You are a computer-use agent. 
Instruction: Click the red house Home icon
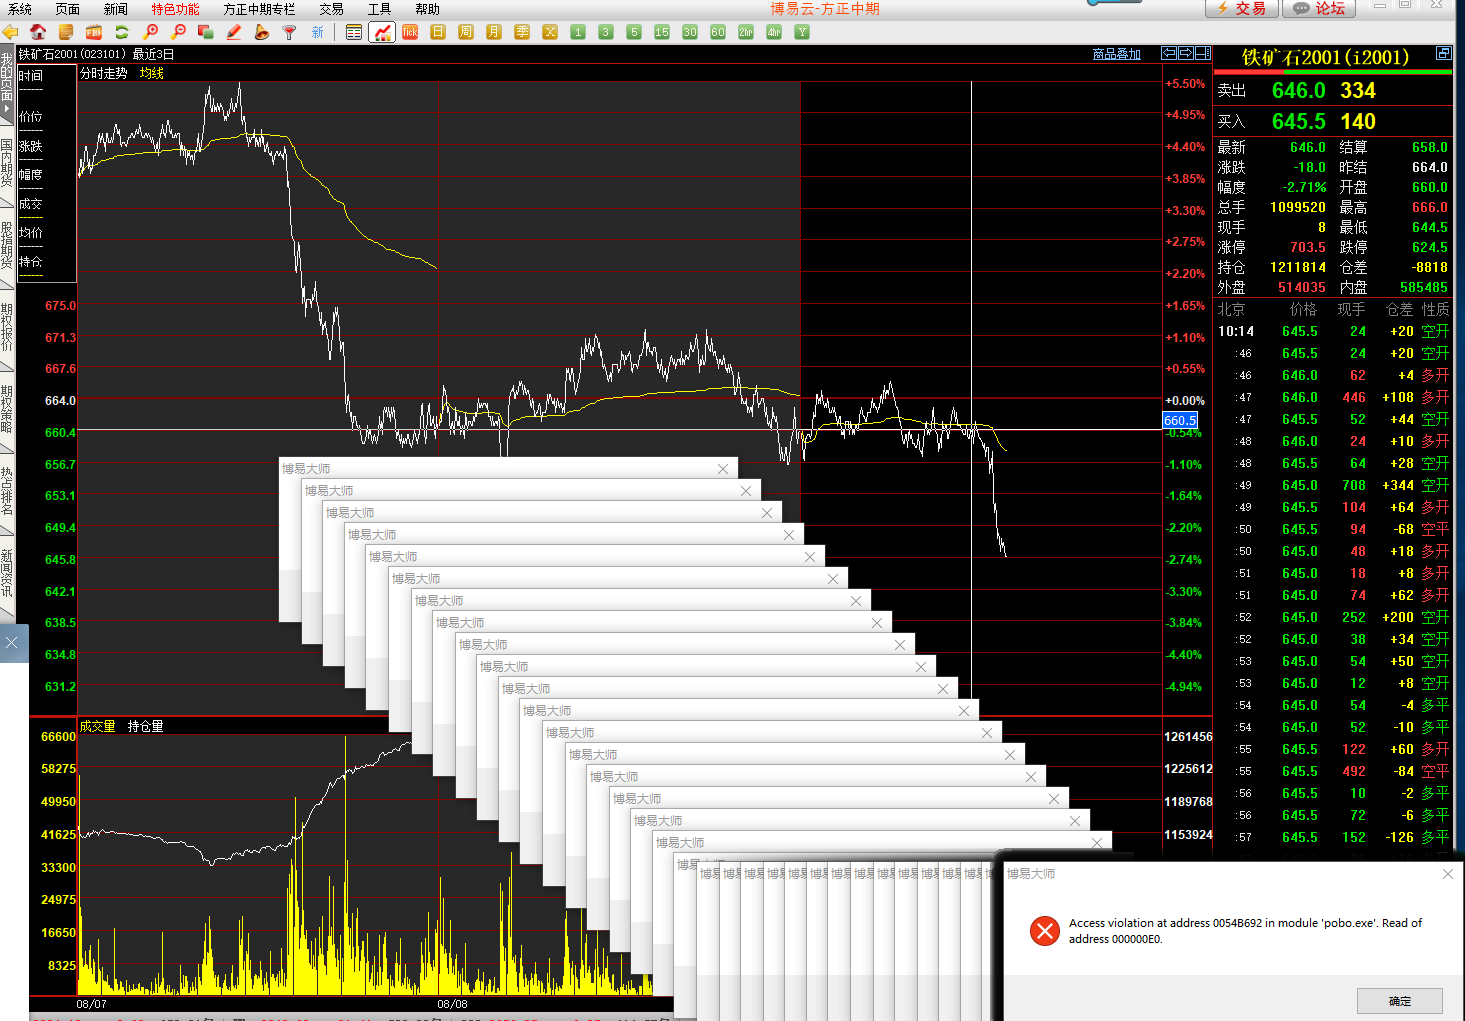point(38,32)
